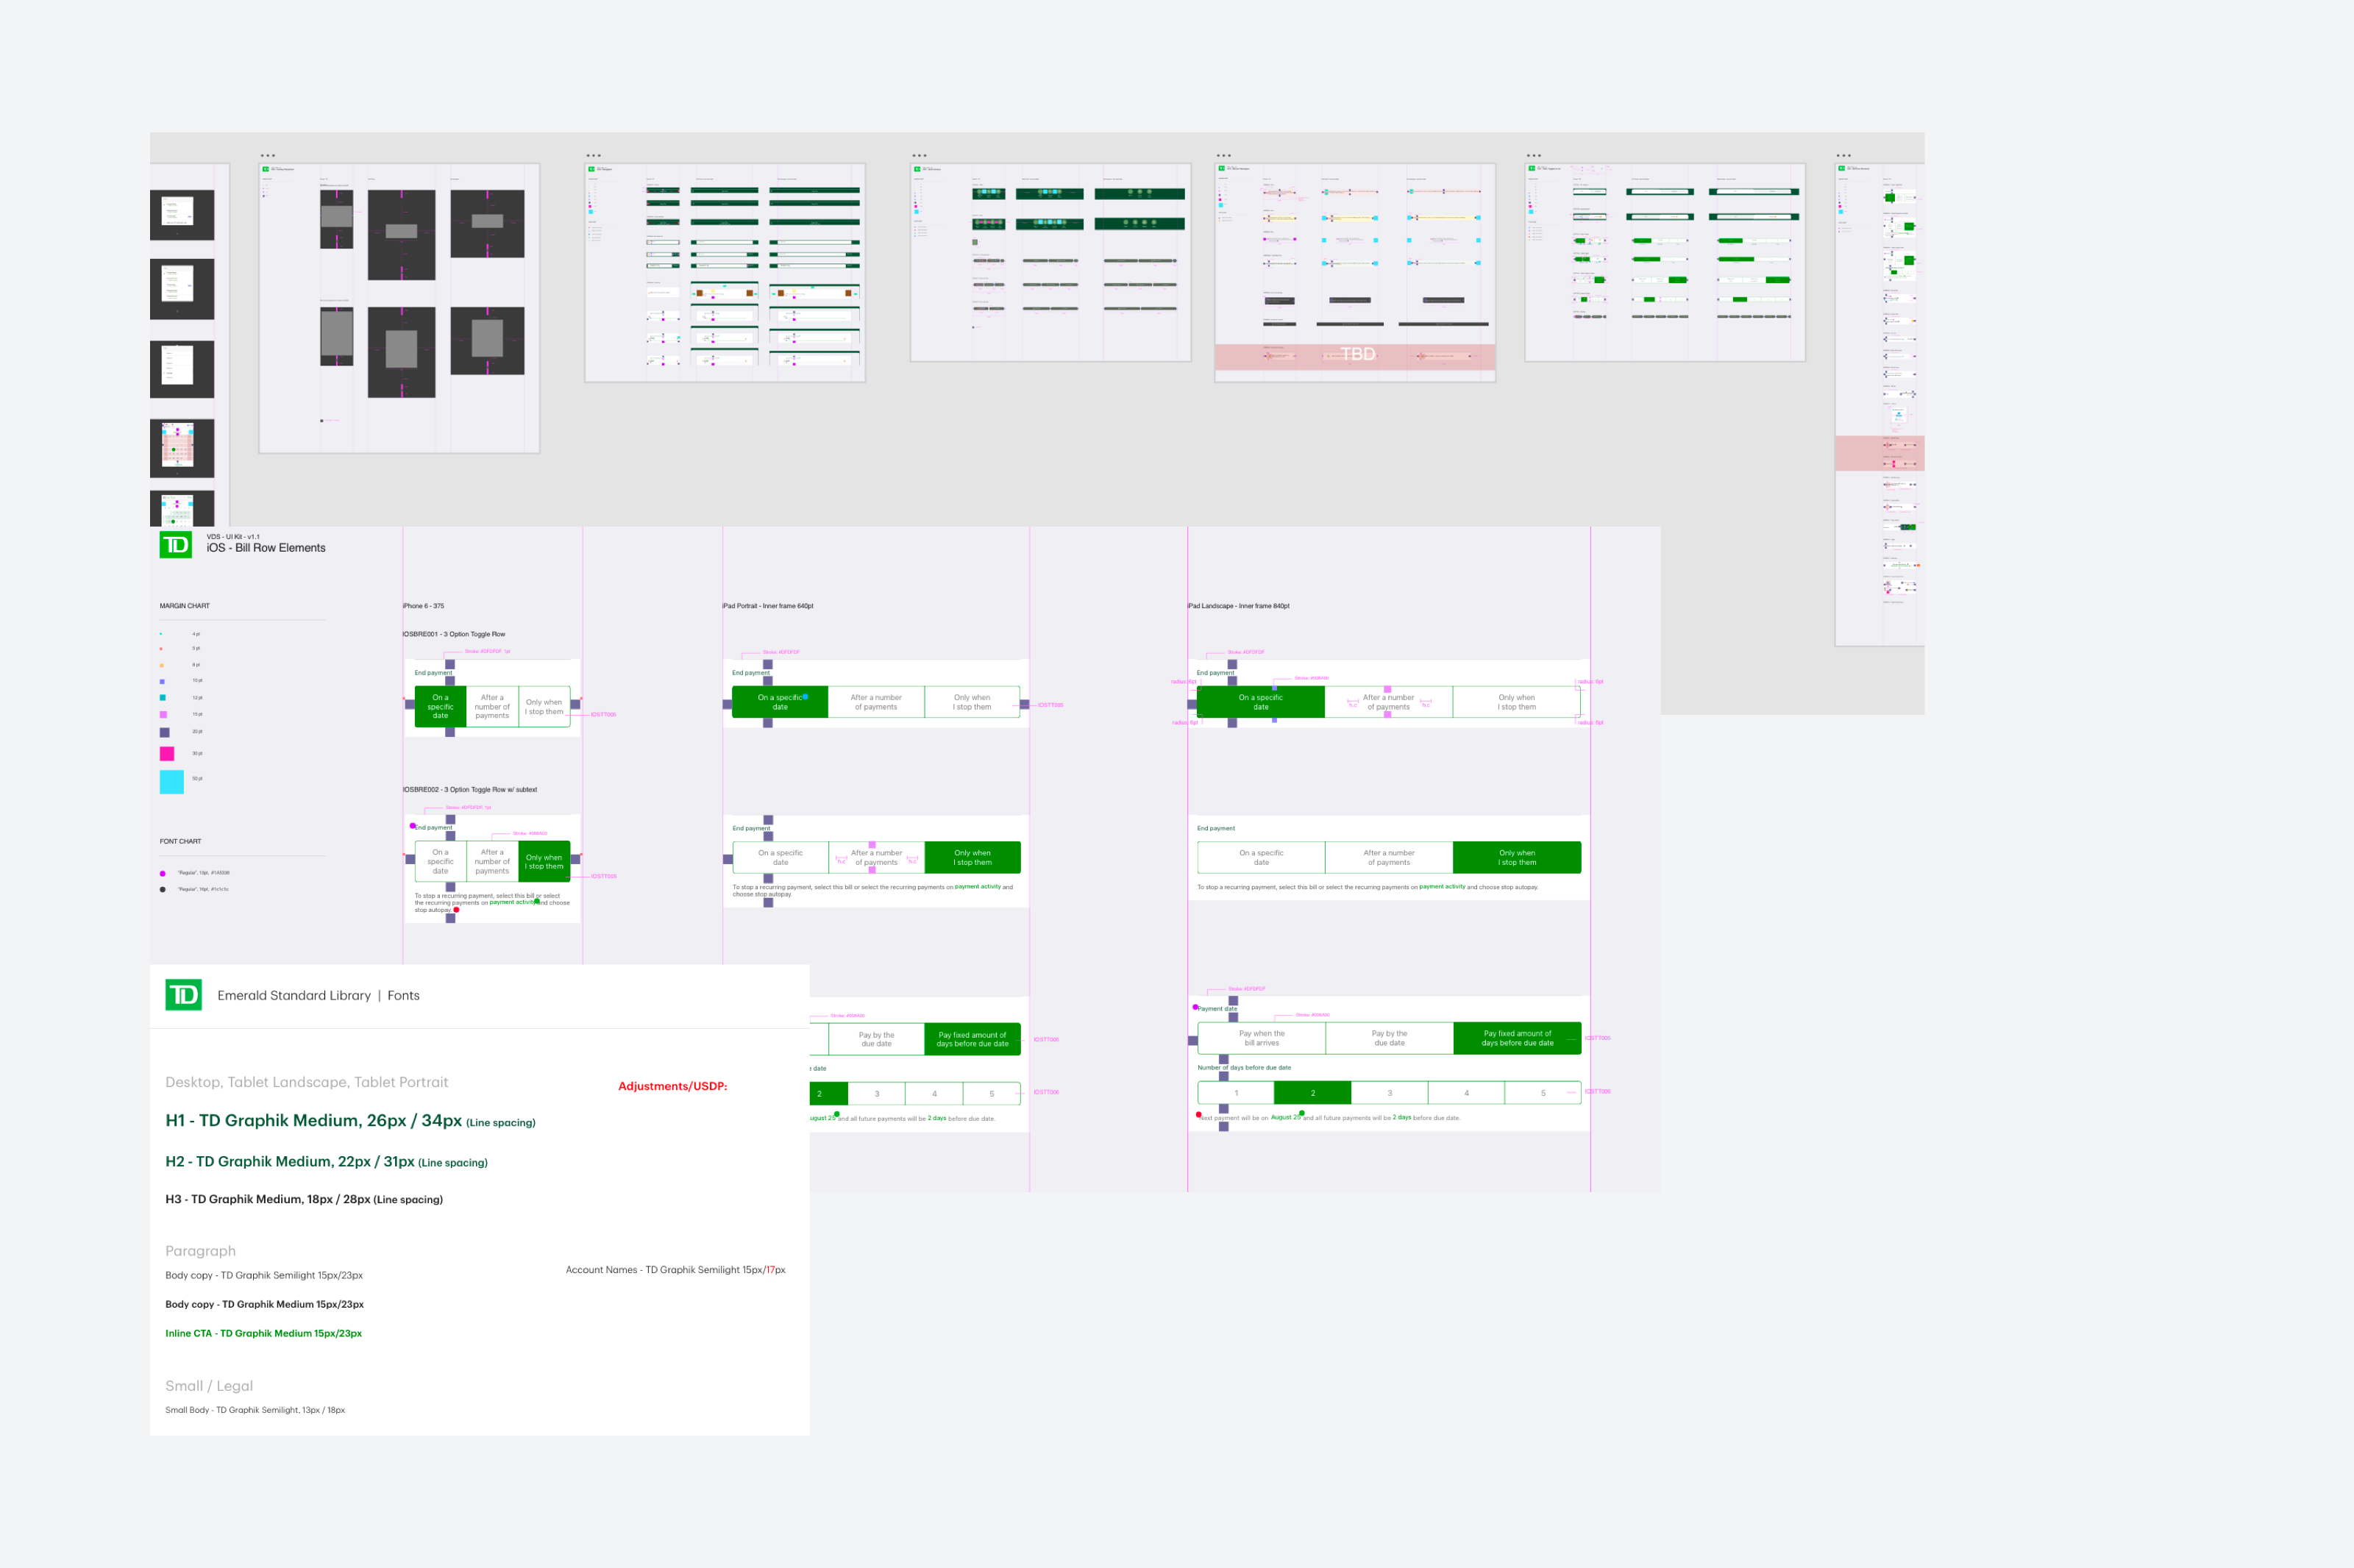Open payment activity link in iPad Portrait subtext
The image size is (2354, 1568).
pyautogui.click(x=978, y=887)
